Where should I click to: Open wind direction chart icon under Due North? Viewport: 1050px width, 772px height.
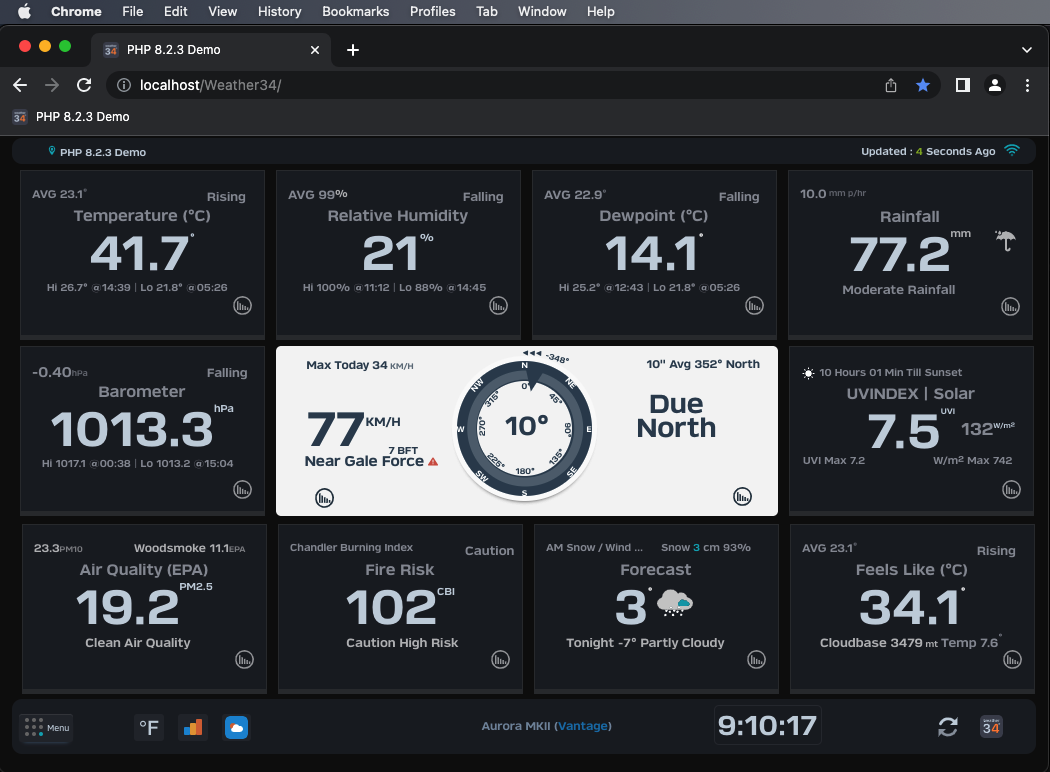coord(743,496)
